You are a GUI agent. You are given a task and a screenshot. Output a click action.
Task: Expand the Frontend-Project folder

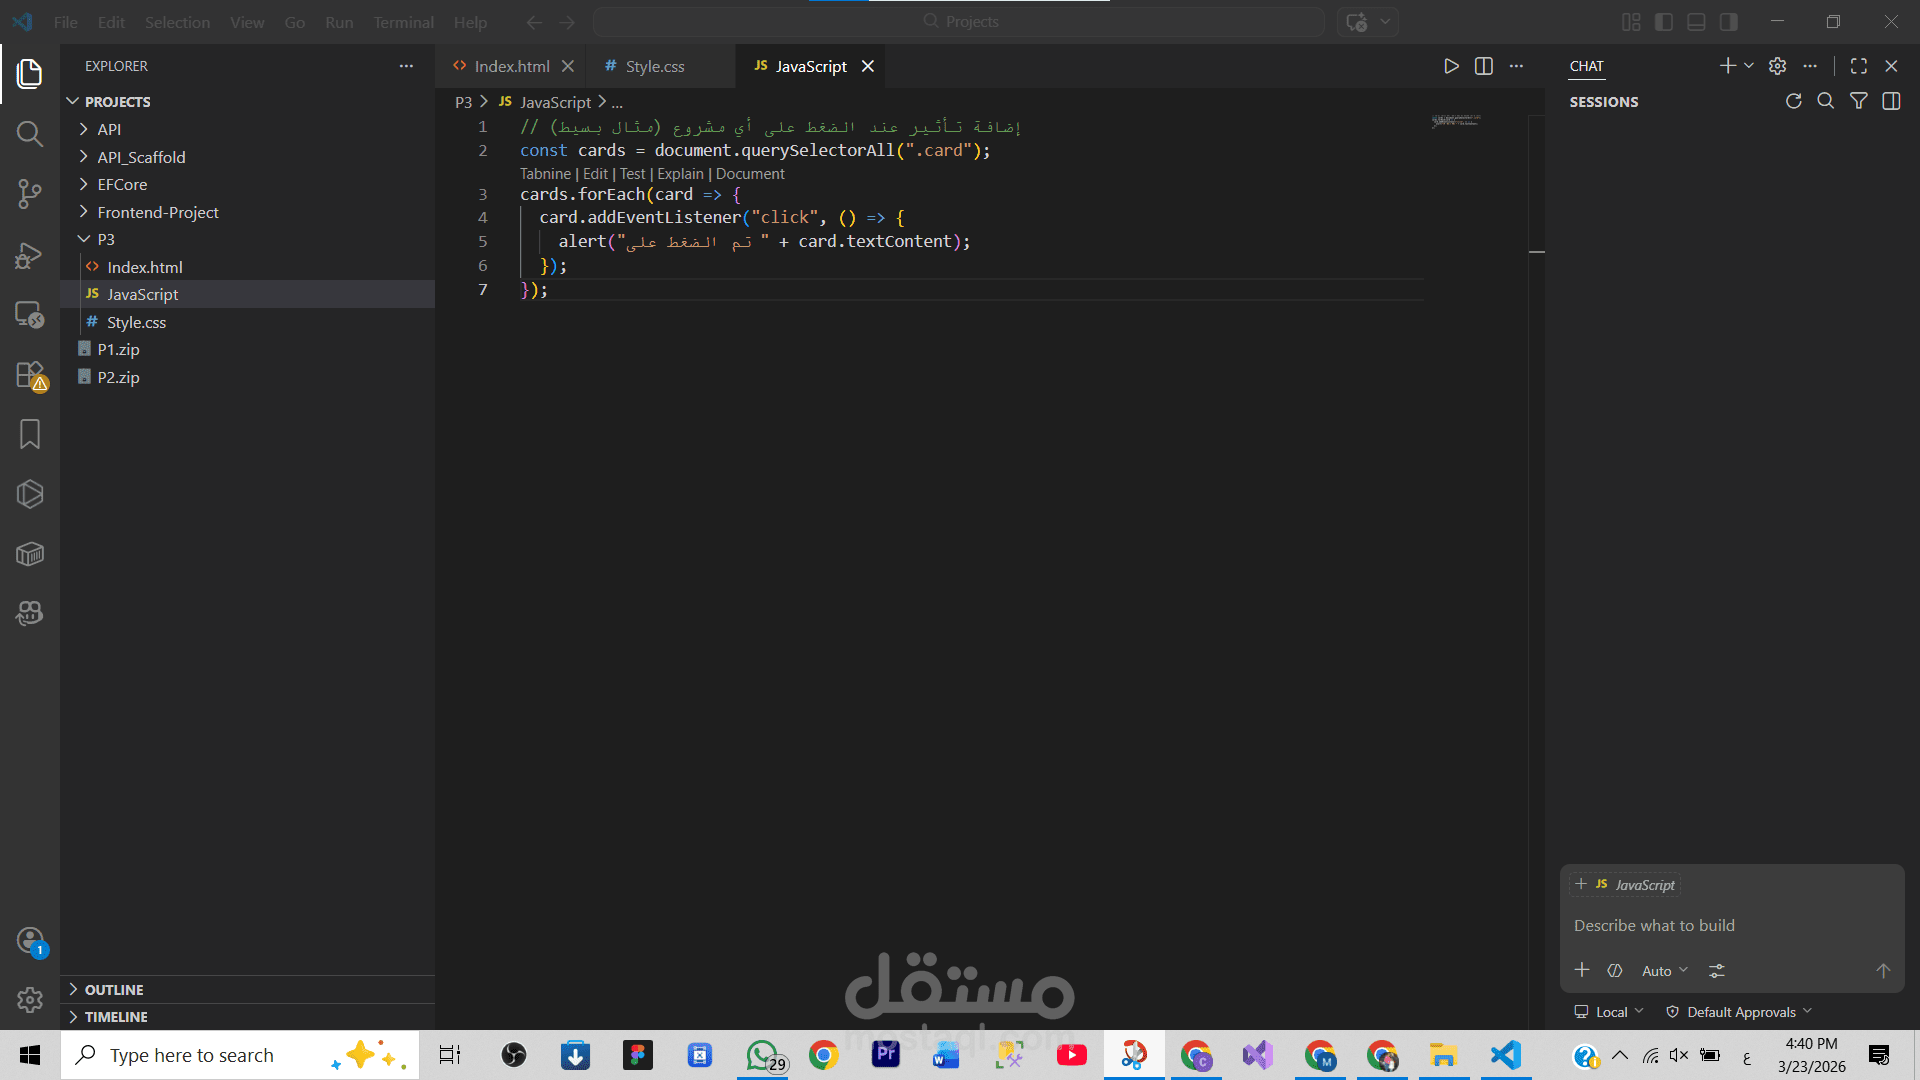pos(158,212)
